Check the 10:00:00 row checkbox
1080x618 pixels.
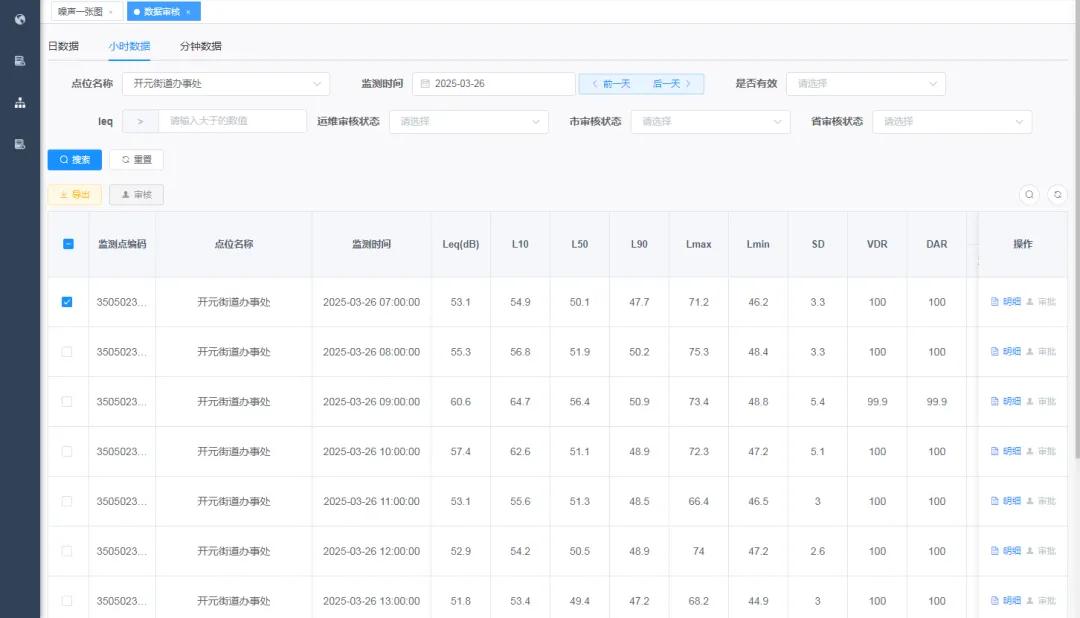(67, 451)
